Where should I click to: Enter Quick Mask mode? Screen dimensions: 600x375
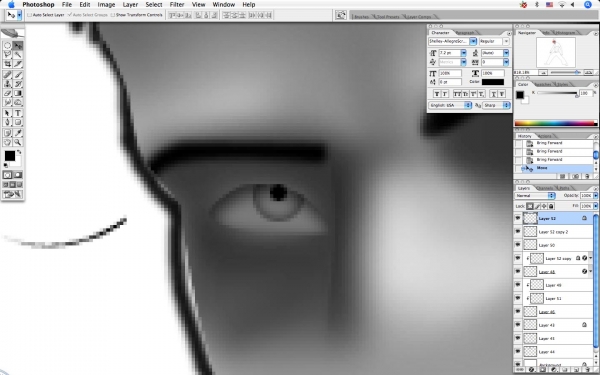coord(18,175)
